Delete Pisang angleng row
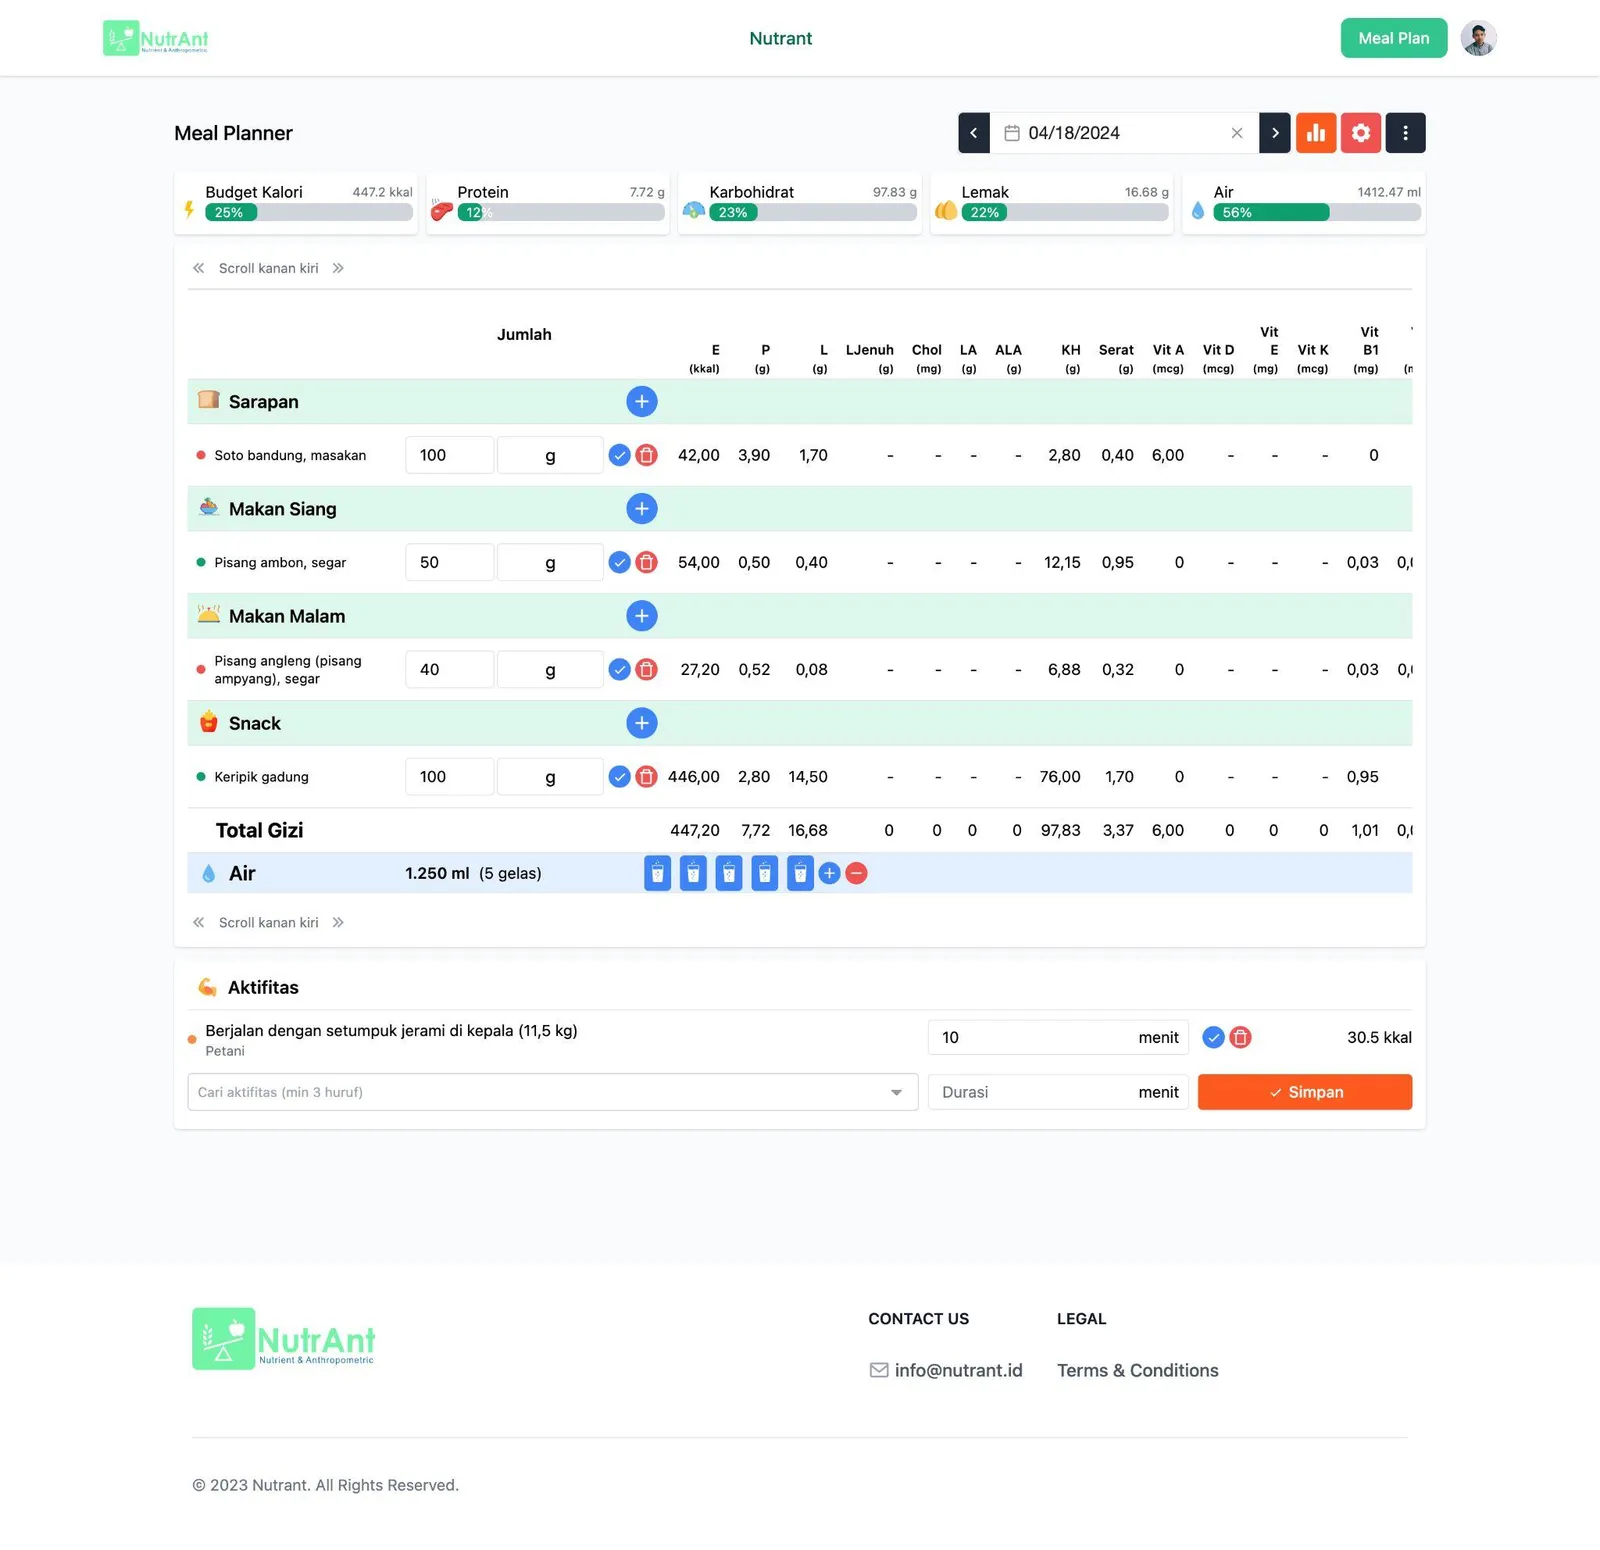The image size is (1600, 1550). [647, 669]
